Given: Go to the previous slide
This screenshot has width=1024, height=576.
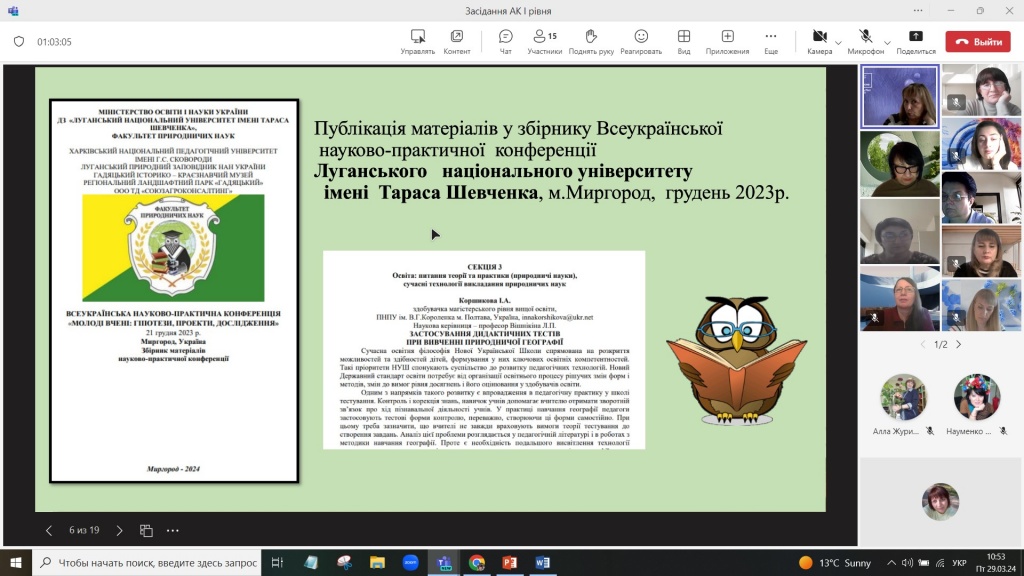Looking at the screenshot, I should pyautogui.click(x=49, y=531).
